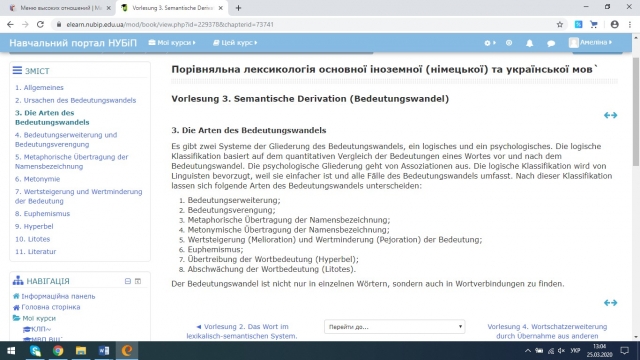This screenshot has height=360, width=640.
Task: Click the round help icon in header
Action: pos(509,43)
